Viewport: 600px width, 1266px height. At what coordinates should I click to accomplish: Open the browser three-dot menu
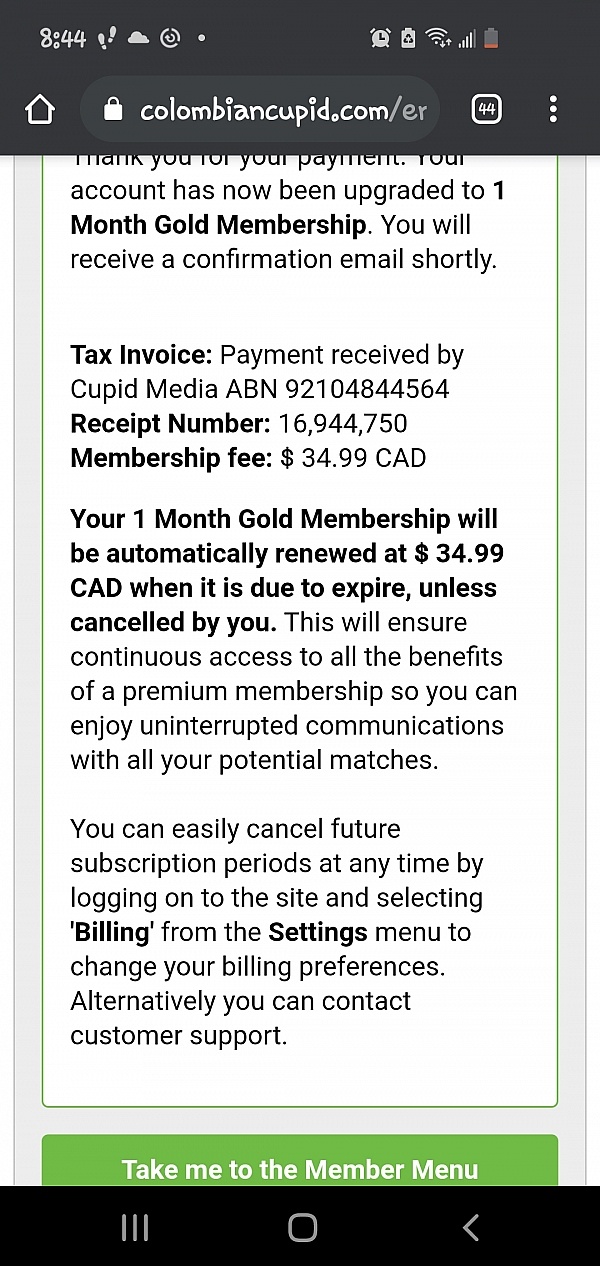[x=553, y=110]
